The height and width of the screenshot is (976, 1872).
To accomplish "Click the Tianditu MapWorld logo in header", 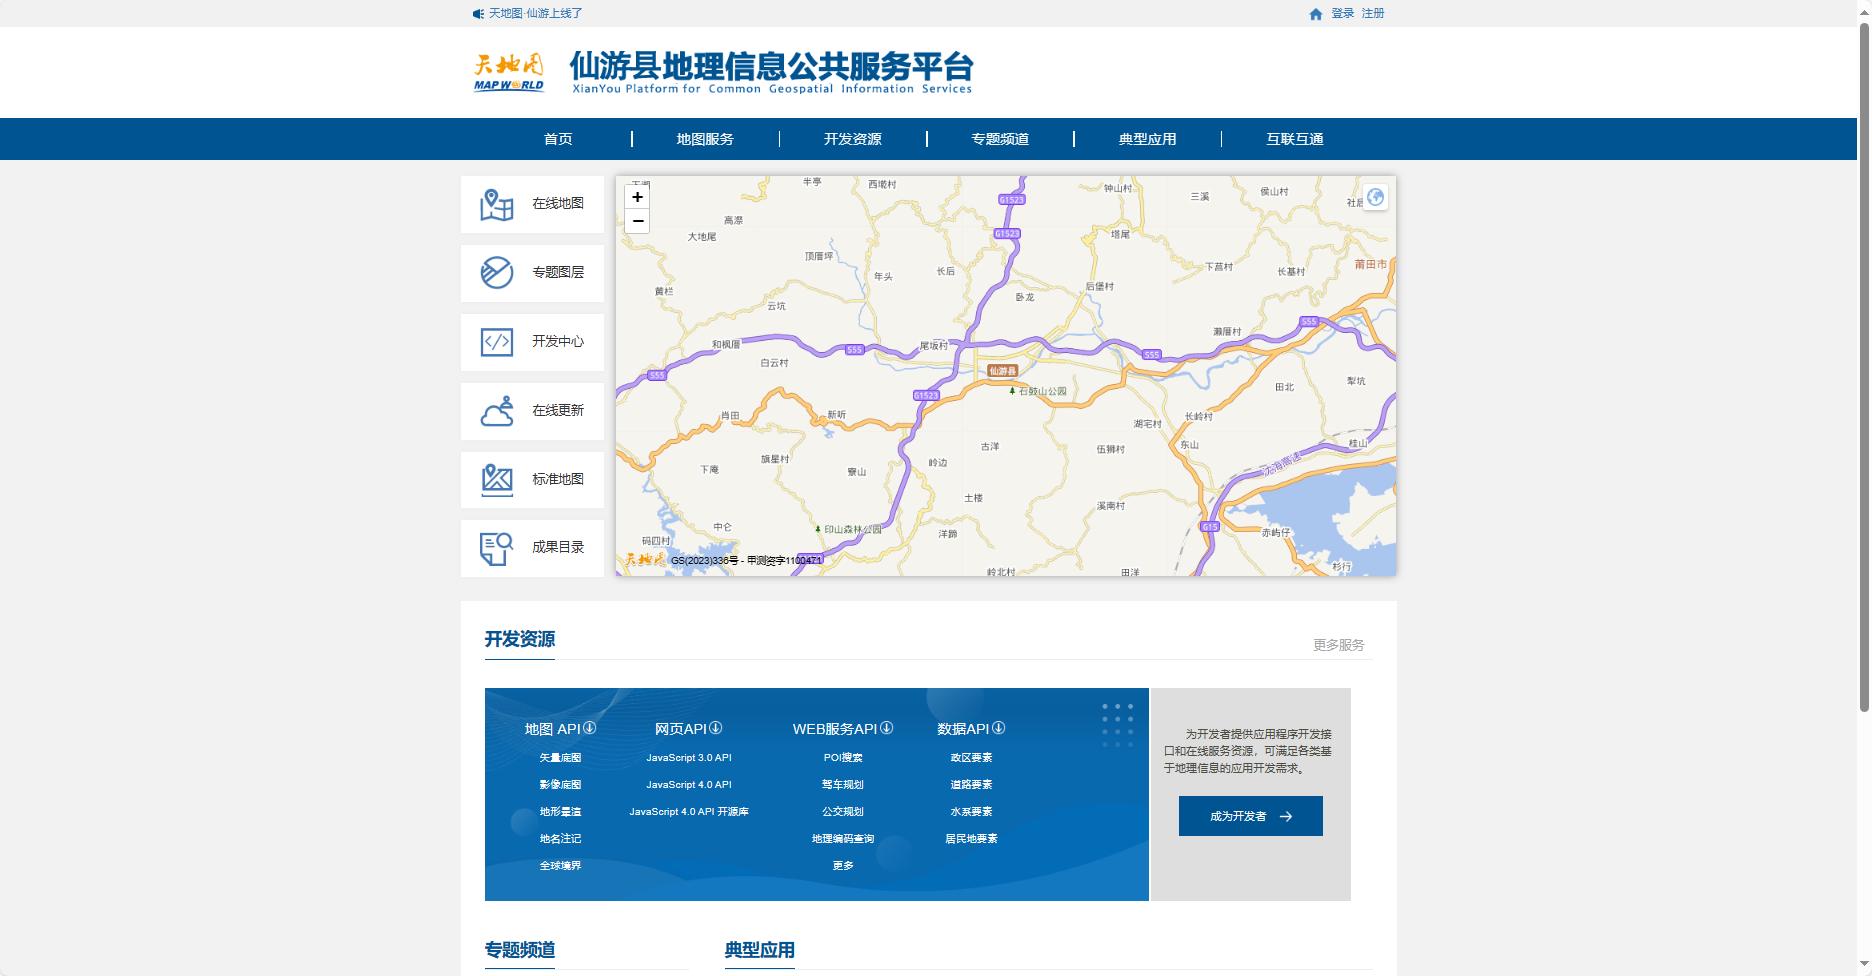I will pos(509,72).
